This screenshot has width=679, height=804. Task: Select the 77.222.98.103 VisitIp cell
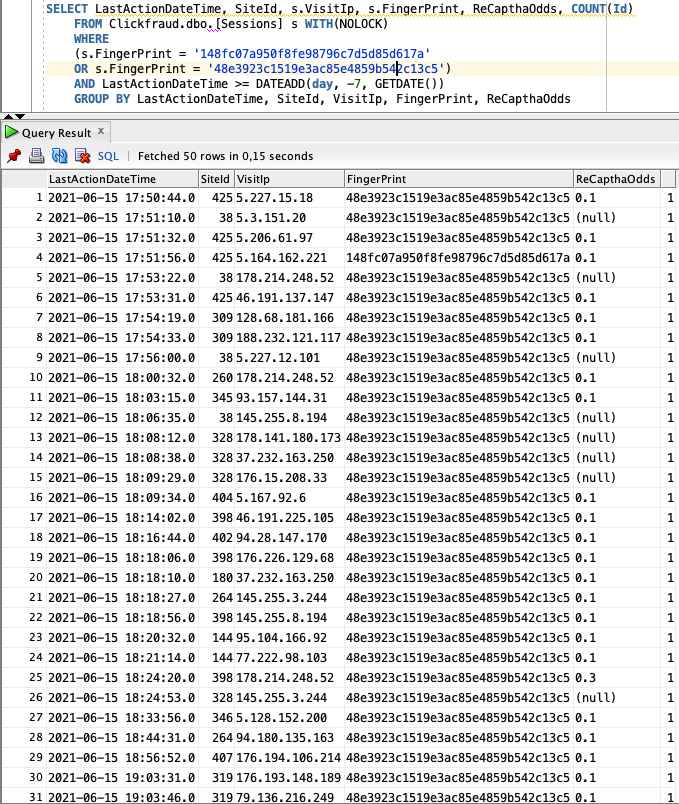[289, 658]
